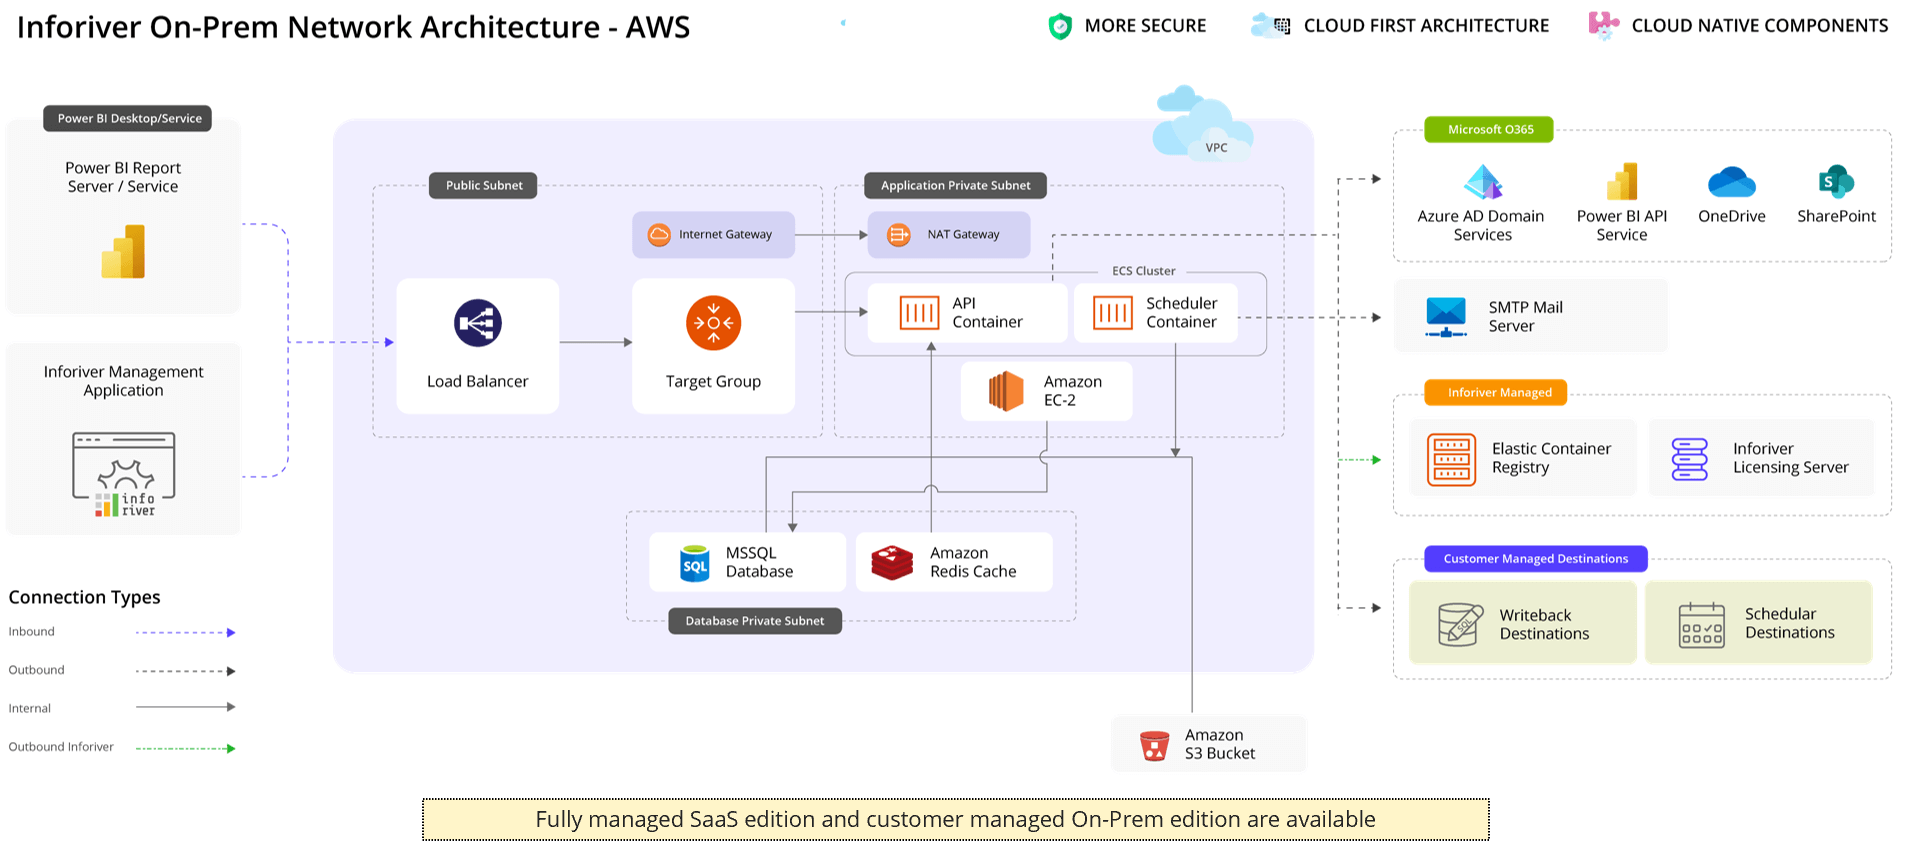Click the Inforiver Licensing Server icon
The image size is (1906, 846).
[x=1690, y=459]
